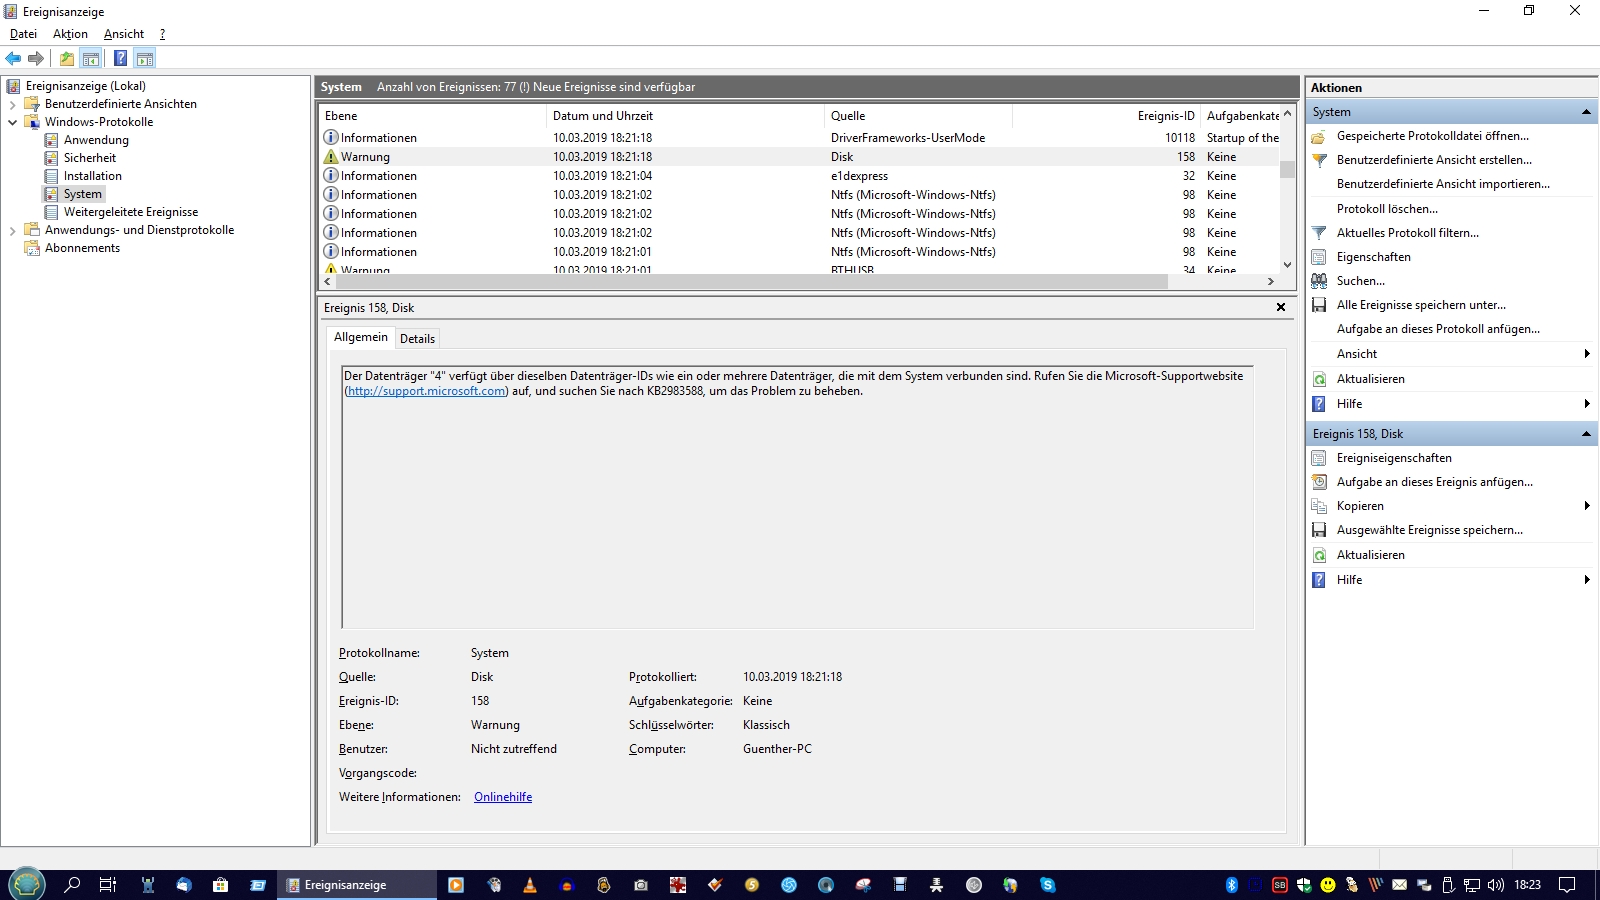
Task: Expand Ansicht submenu arrow
Action: 1587,354
